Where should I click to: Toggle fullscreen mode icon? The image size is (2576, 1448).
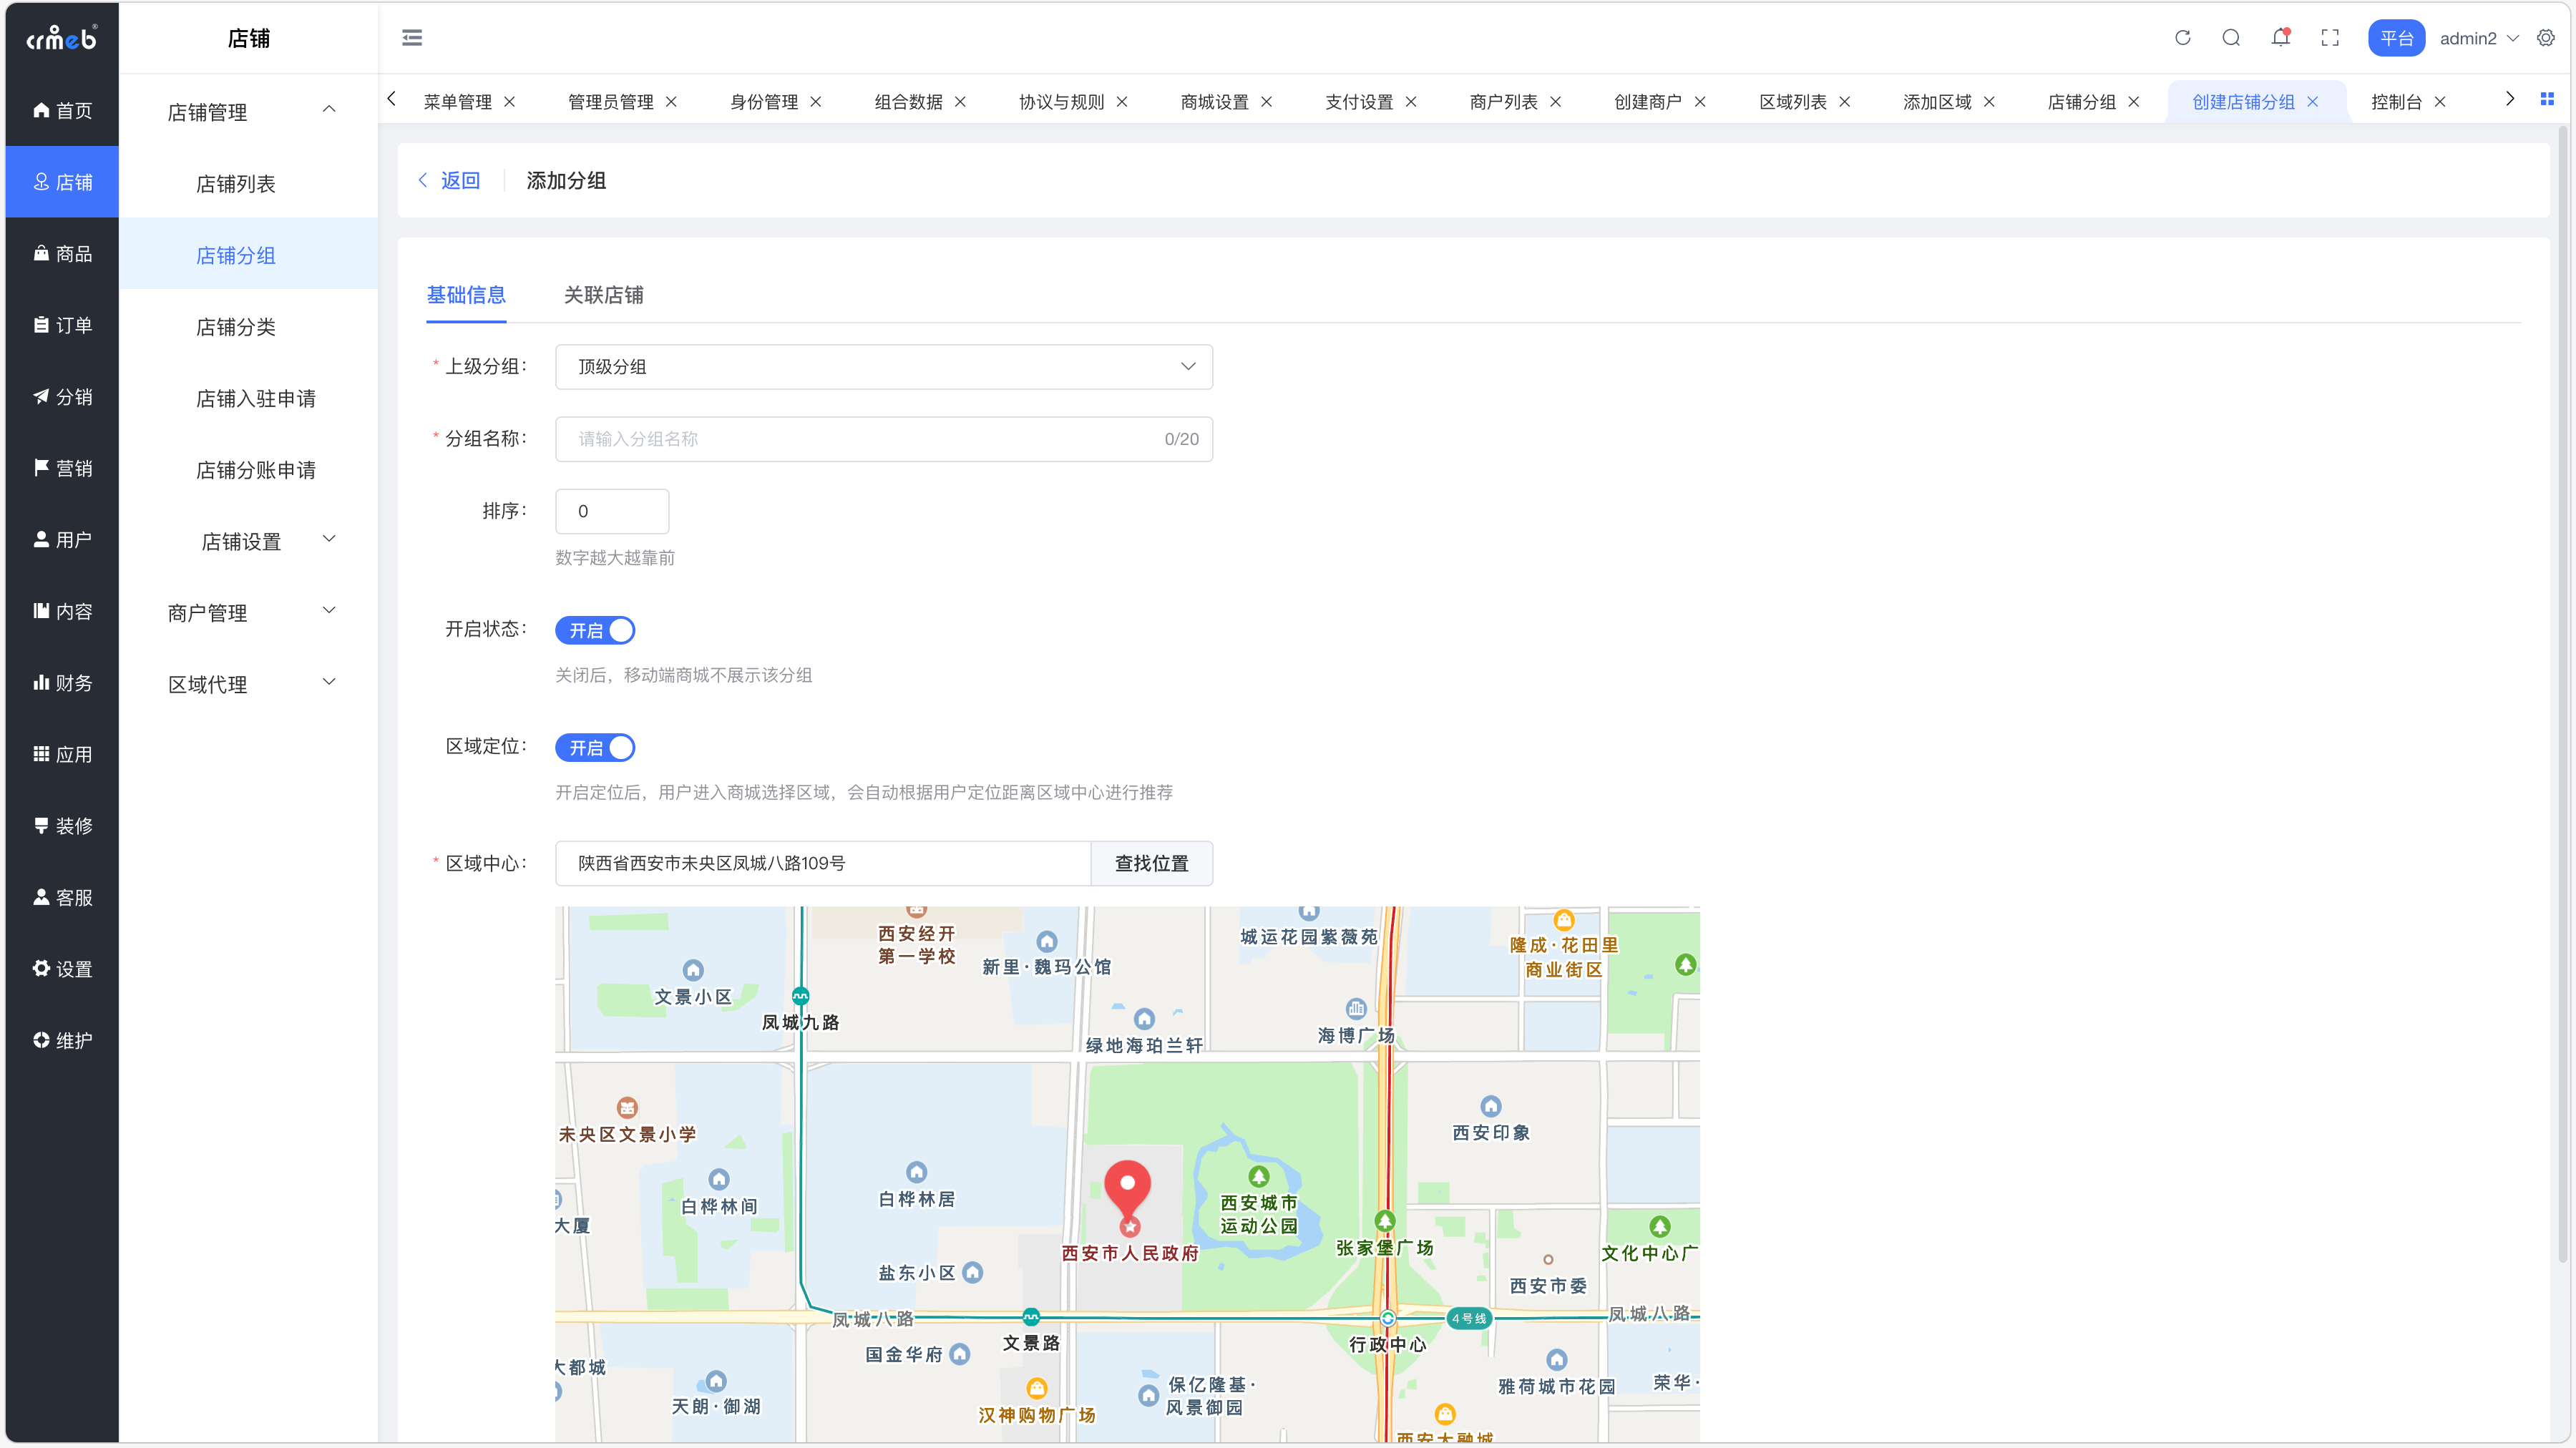(2330, 38)
